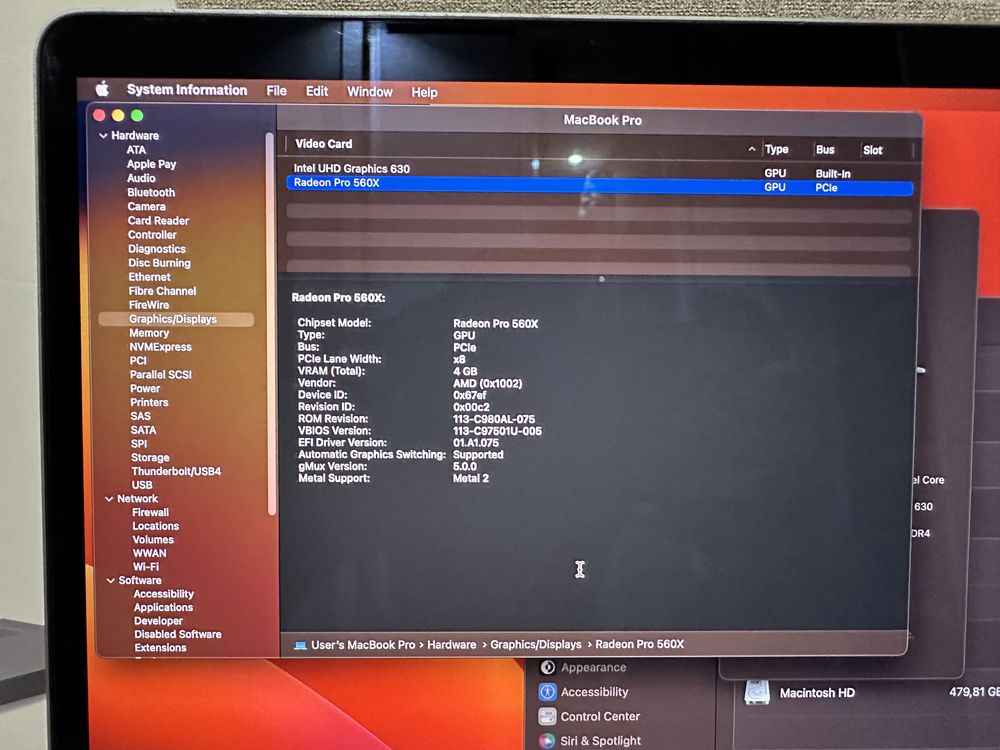The height and width of the screenshot is (750, 1000).
Task: Select Volumes under Network
Action: coord(153,540)
